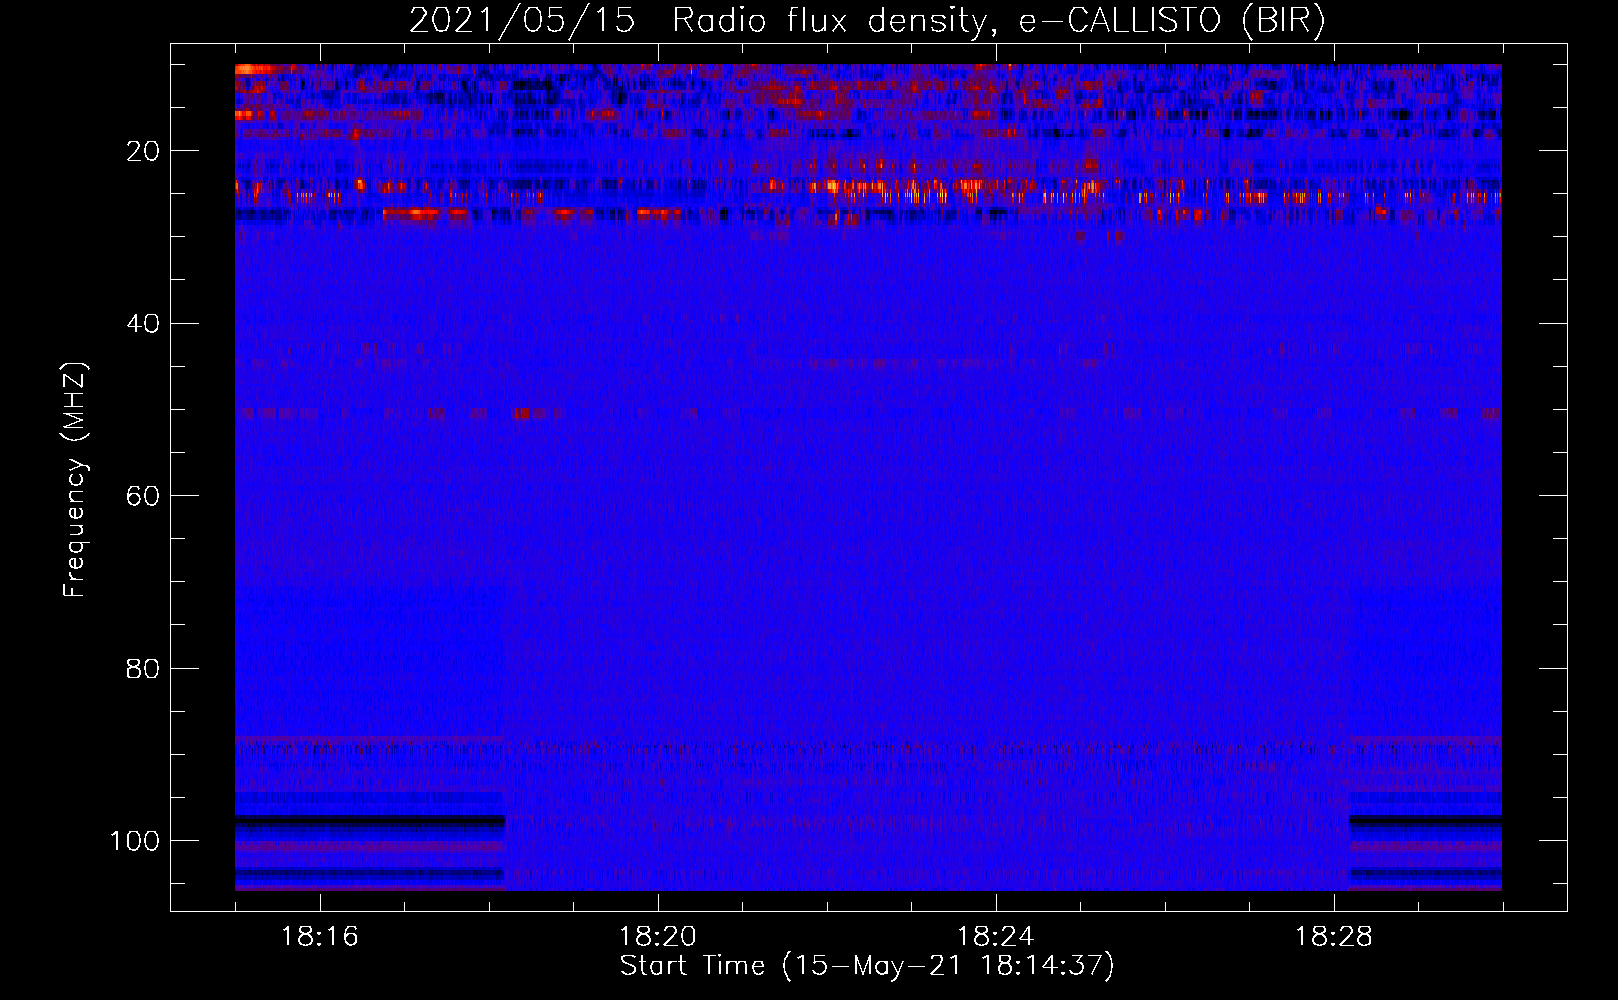
Task: Click the "Start Time (15-May-21 18:14:37)" label
Action: [867, 966]
